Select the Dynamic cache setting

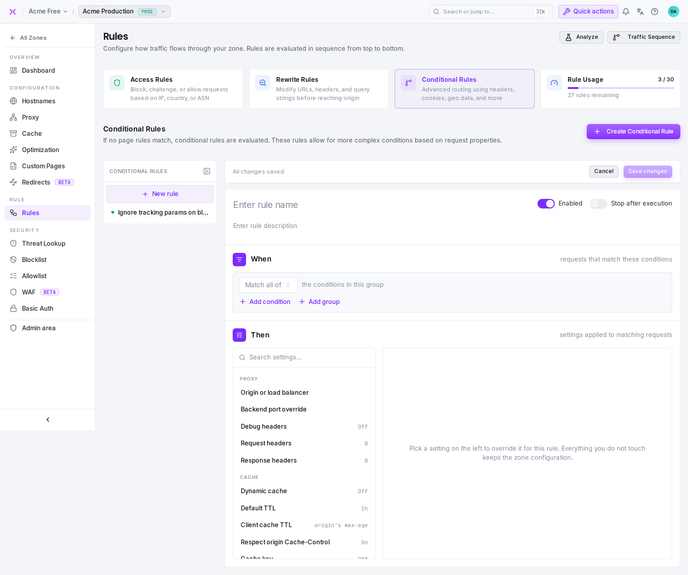(x=305, y=491)
